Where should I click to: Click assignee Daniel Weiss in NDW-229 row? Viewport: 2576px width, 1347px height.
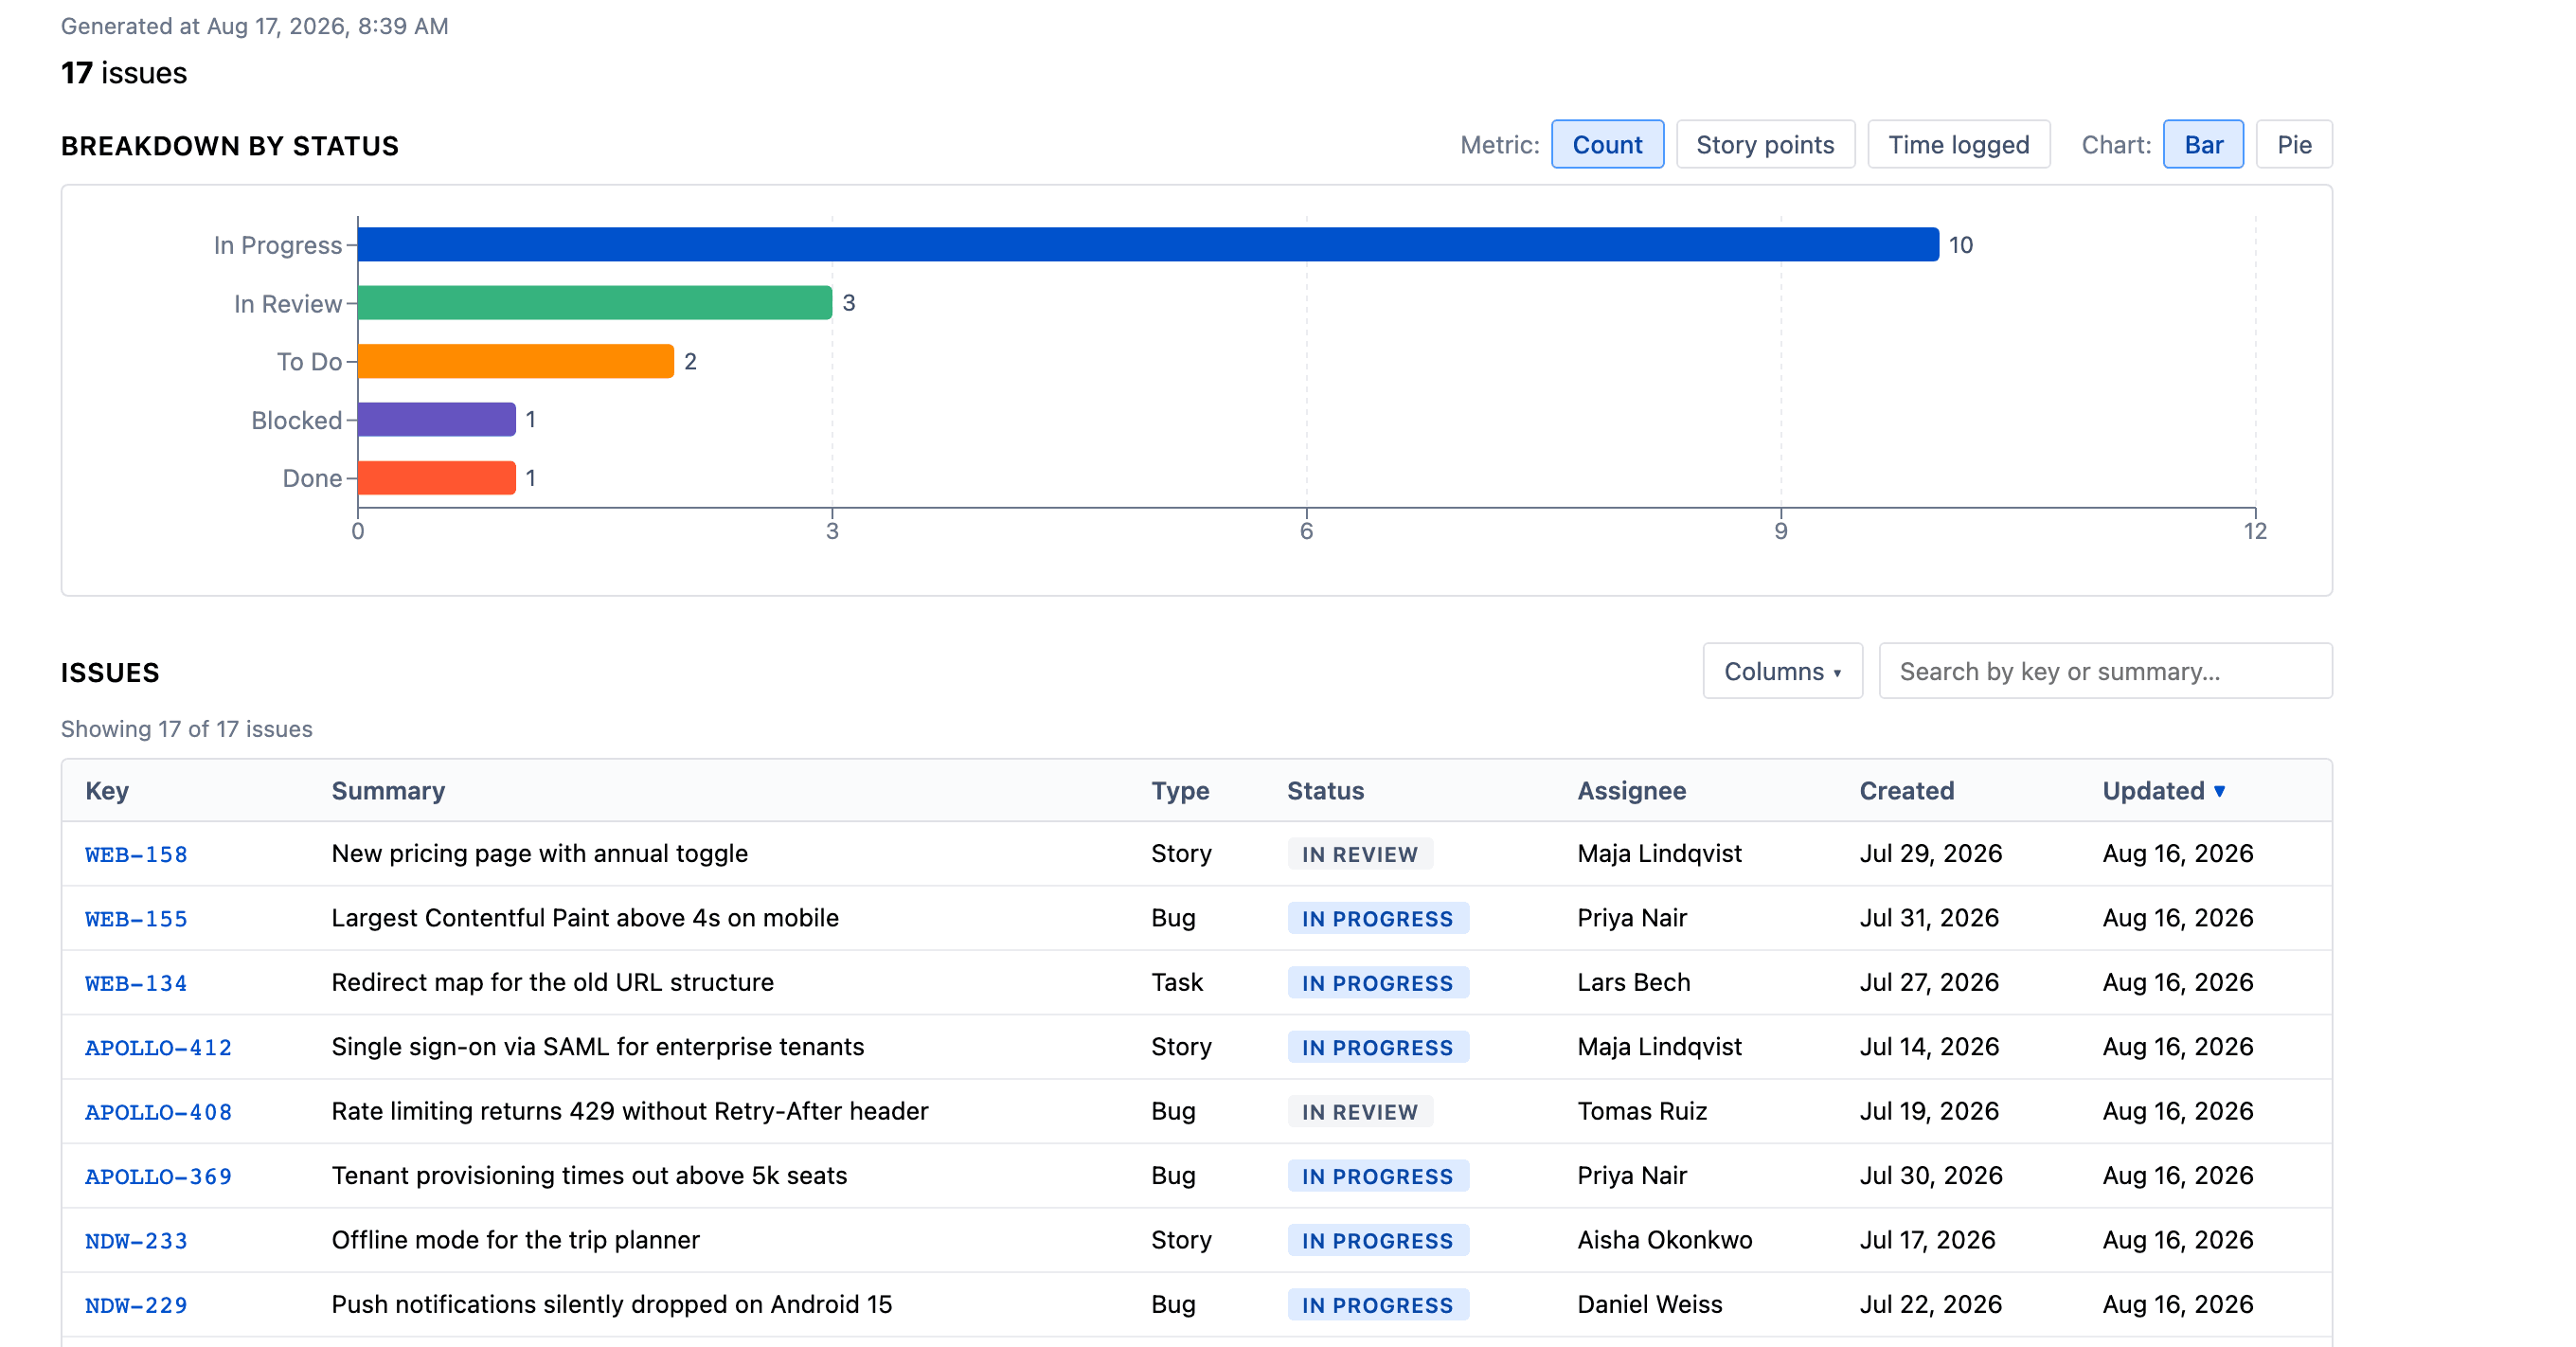1650,1304
